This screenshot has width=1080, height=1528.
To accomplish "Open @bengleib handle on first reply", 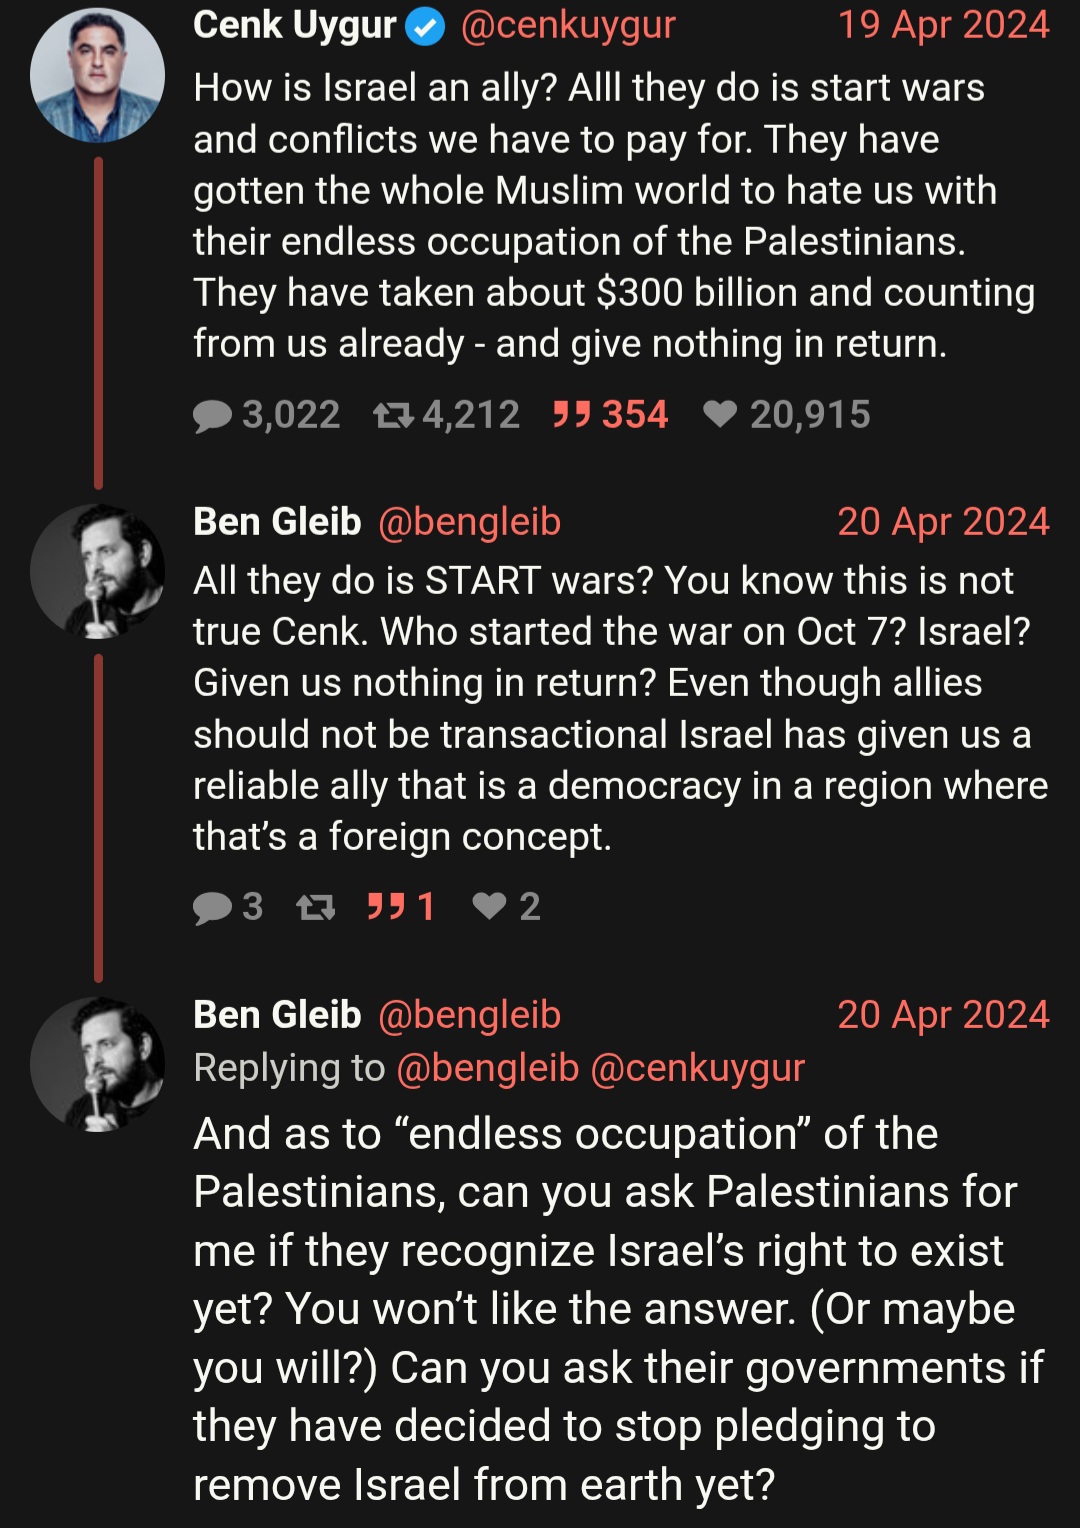I will pos(470,523).
